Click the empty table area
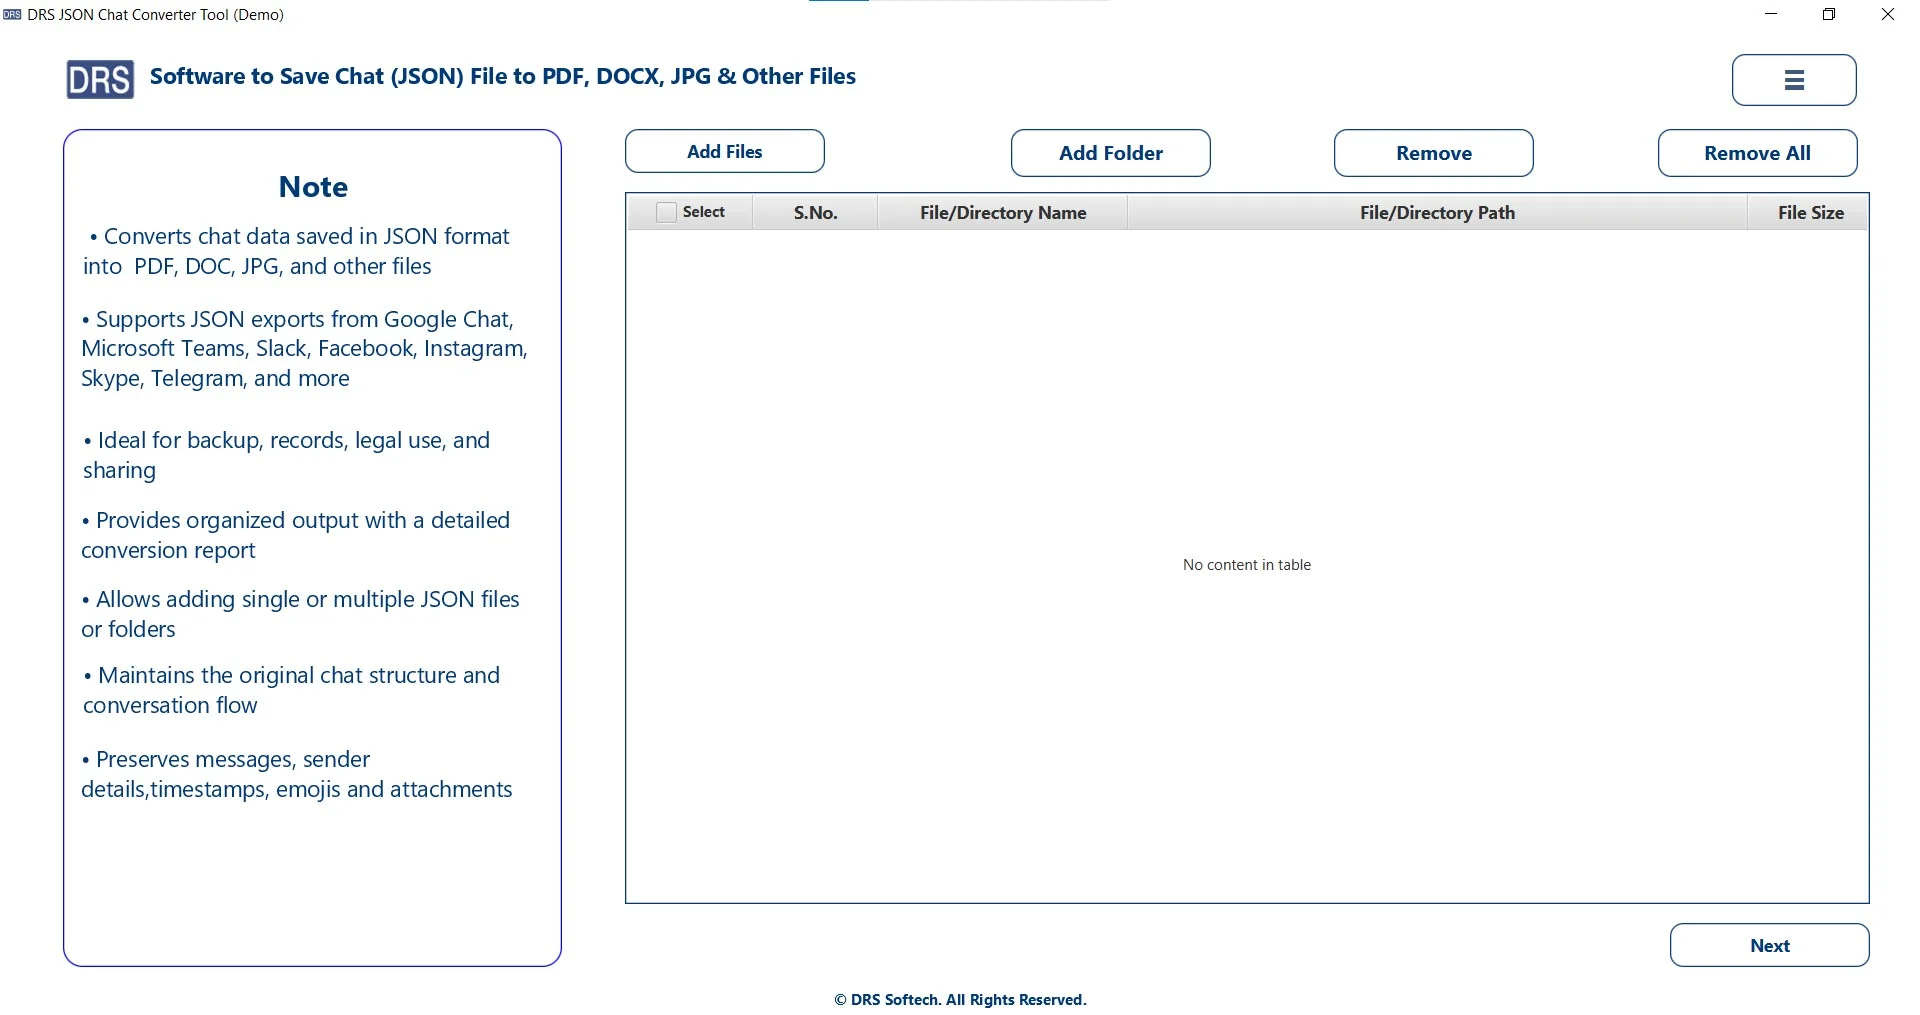 tap(1246, 565)
